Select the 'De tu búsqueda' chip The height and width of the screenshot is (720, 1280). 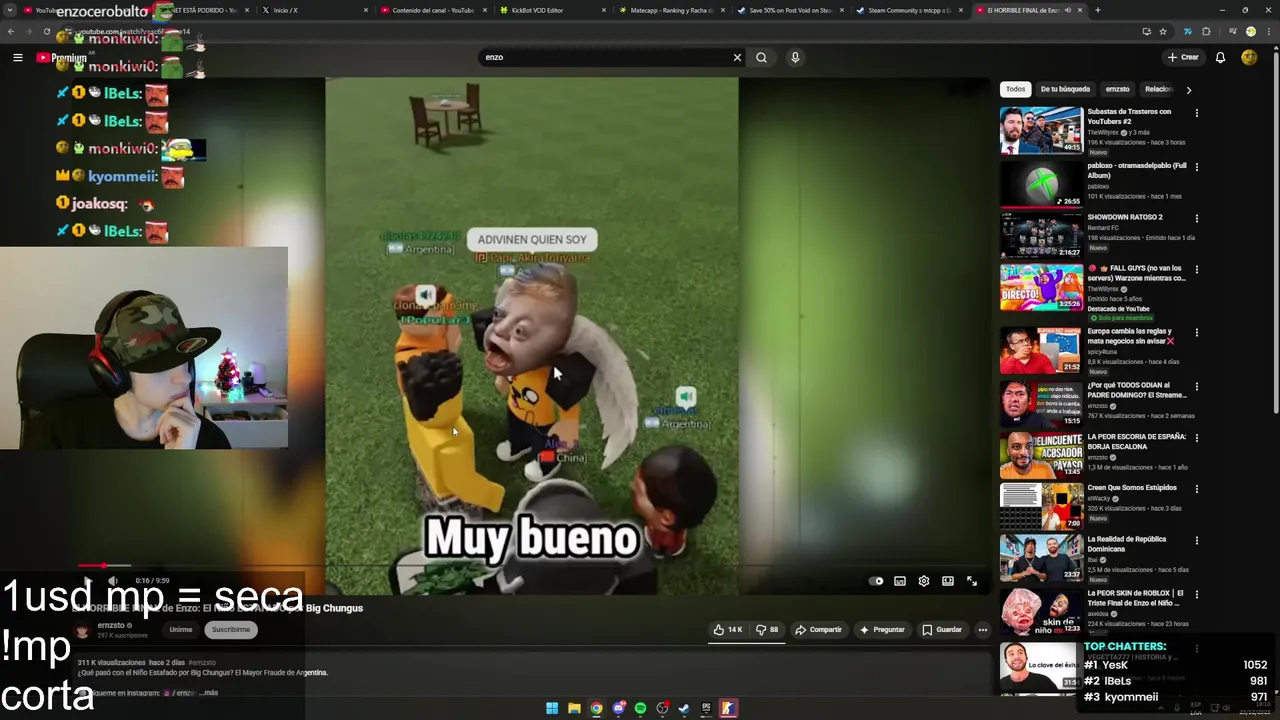(1065, 89)
